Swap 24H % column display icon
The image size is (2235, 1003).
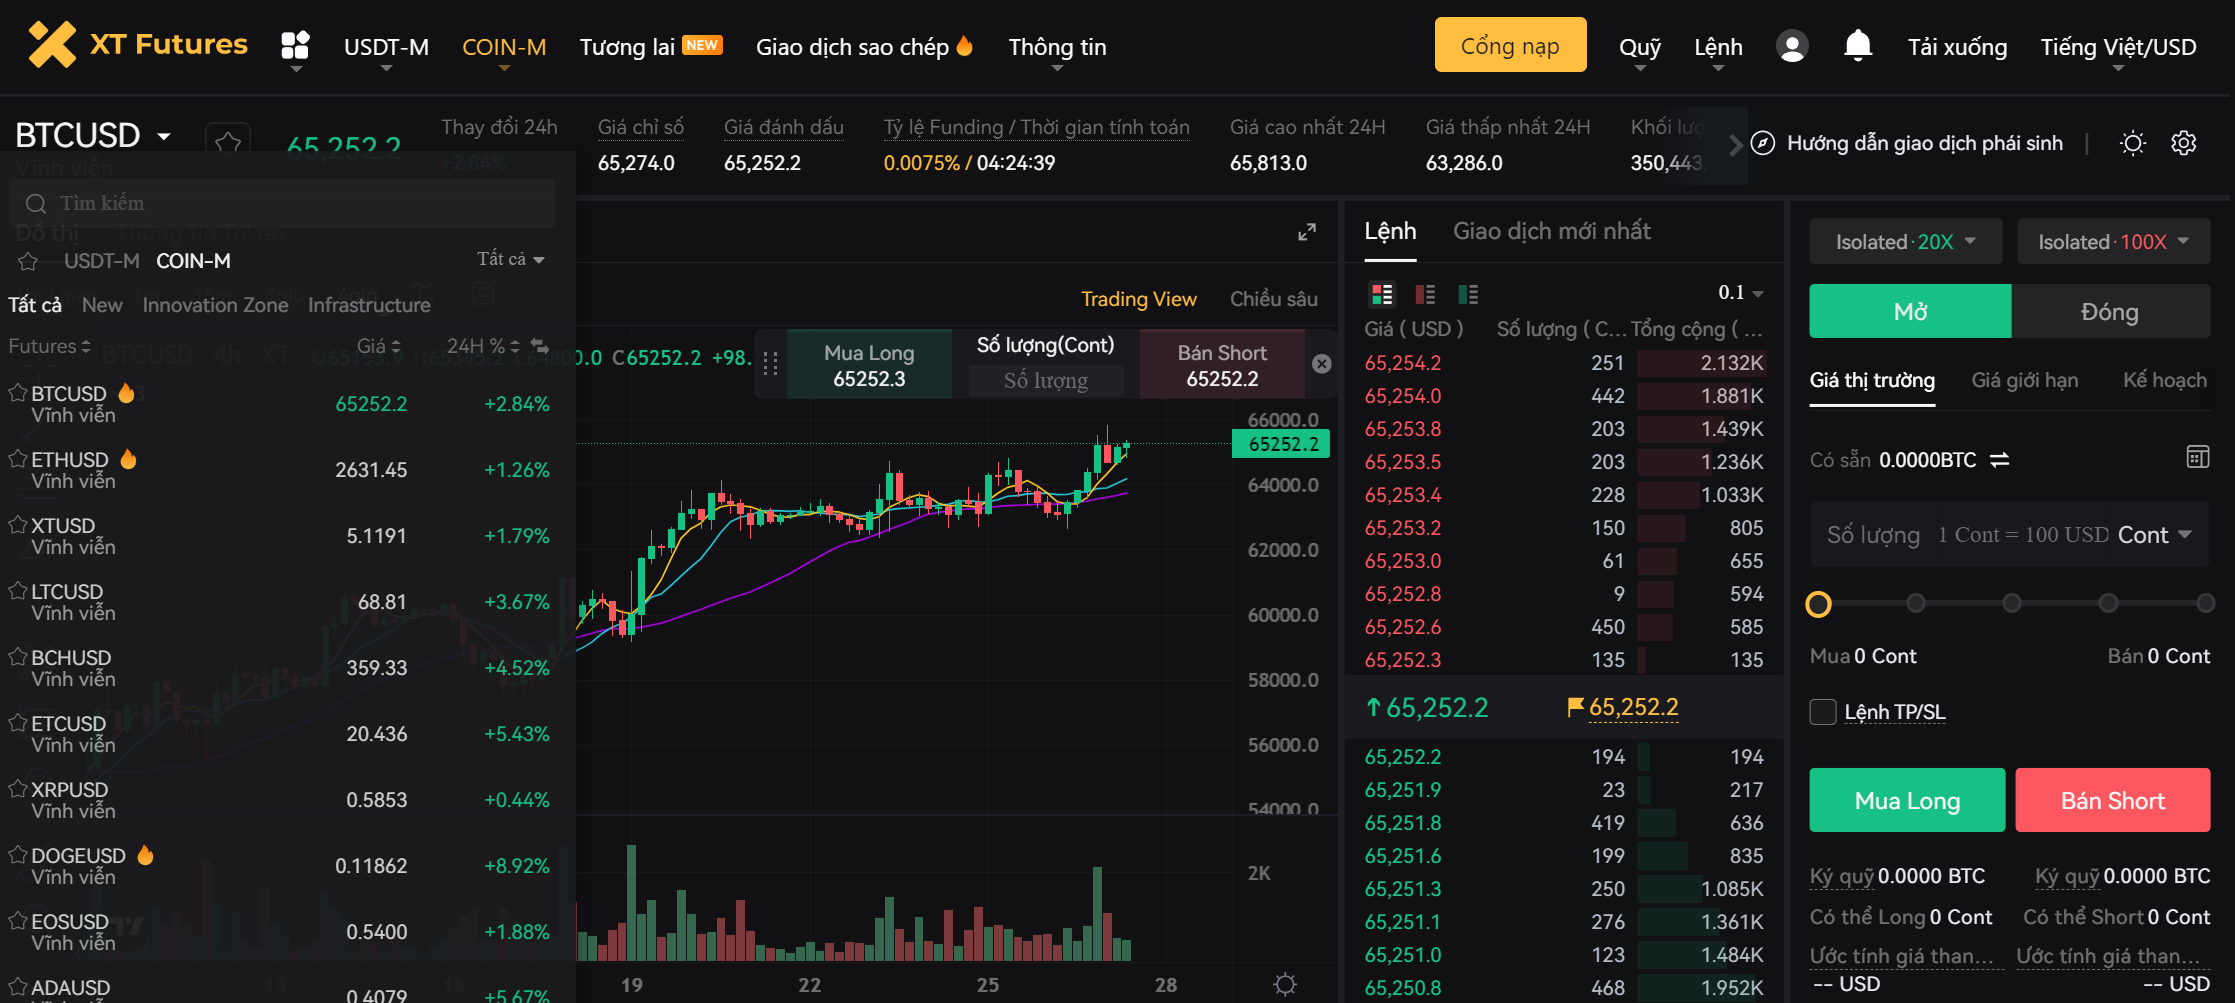[x=539, y=346]
